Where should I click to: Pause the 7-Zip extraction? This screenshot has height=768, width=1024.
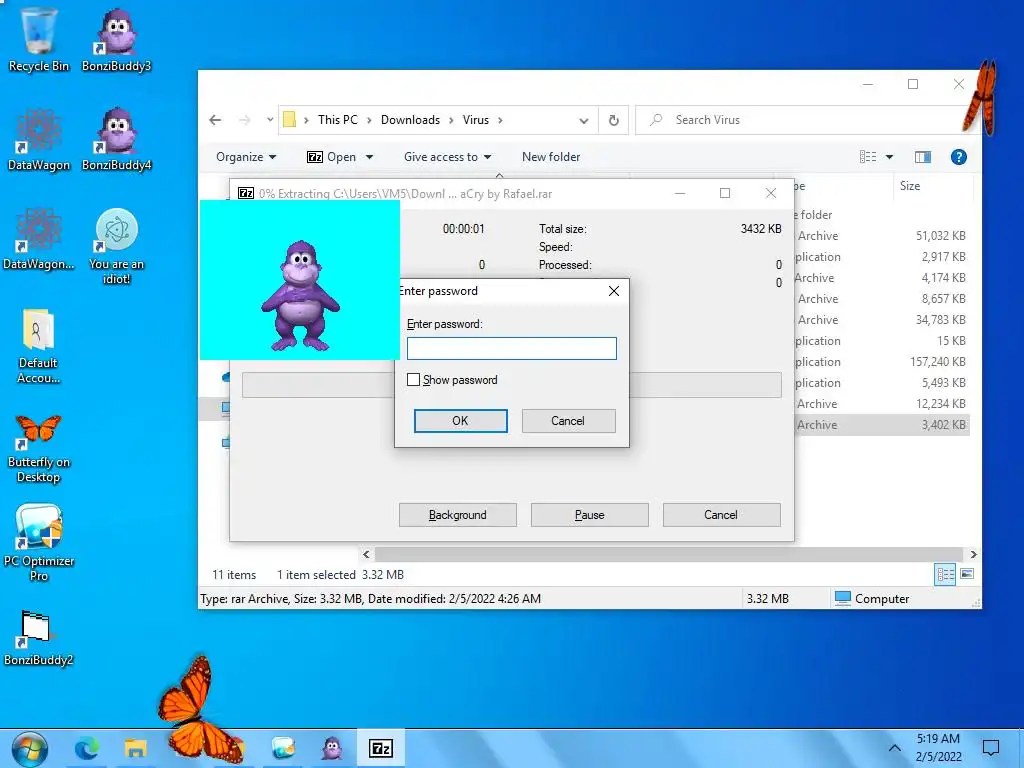589,515
